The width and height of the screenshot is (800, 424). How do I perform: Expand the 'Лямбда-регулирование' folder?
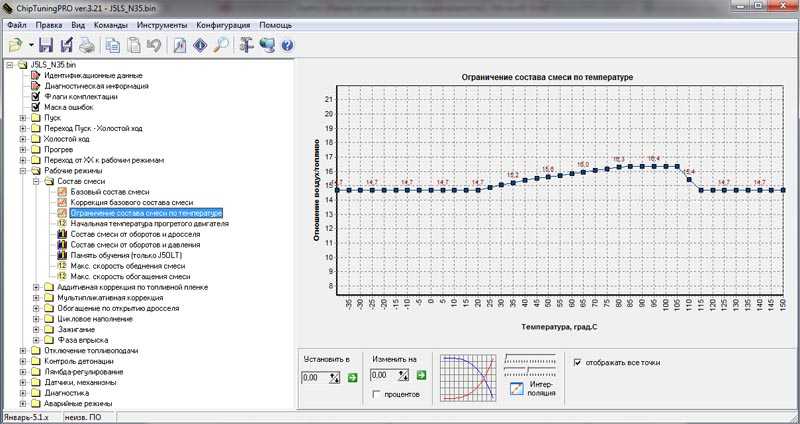click(x=23, y=372)
